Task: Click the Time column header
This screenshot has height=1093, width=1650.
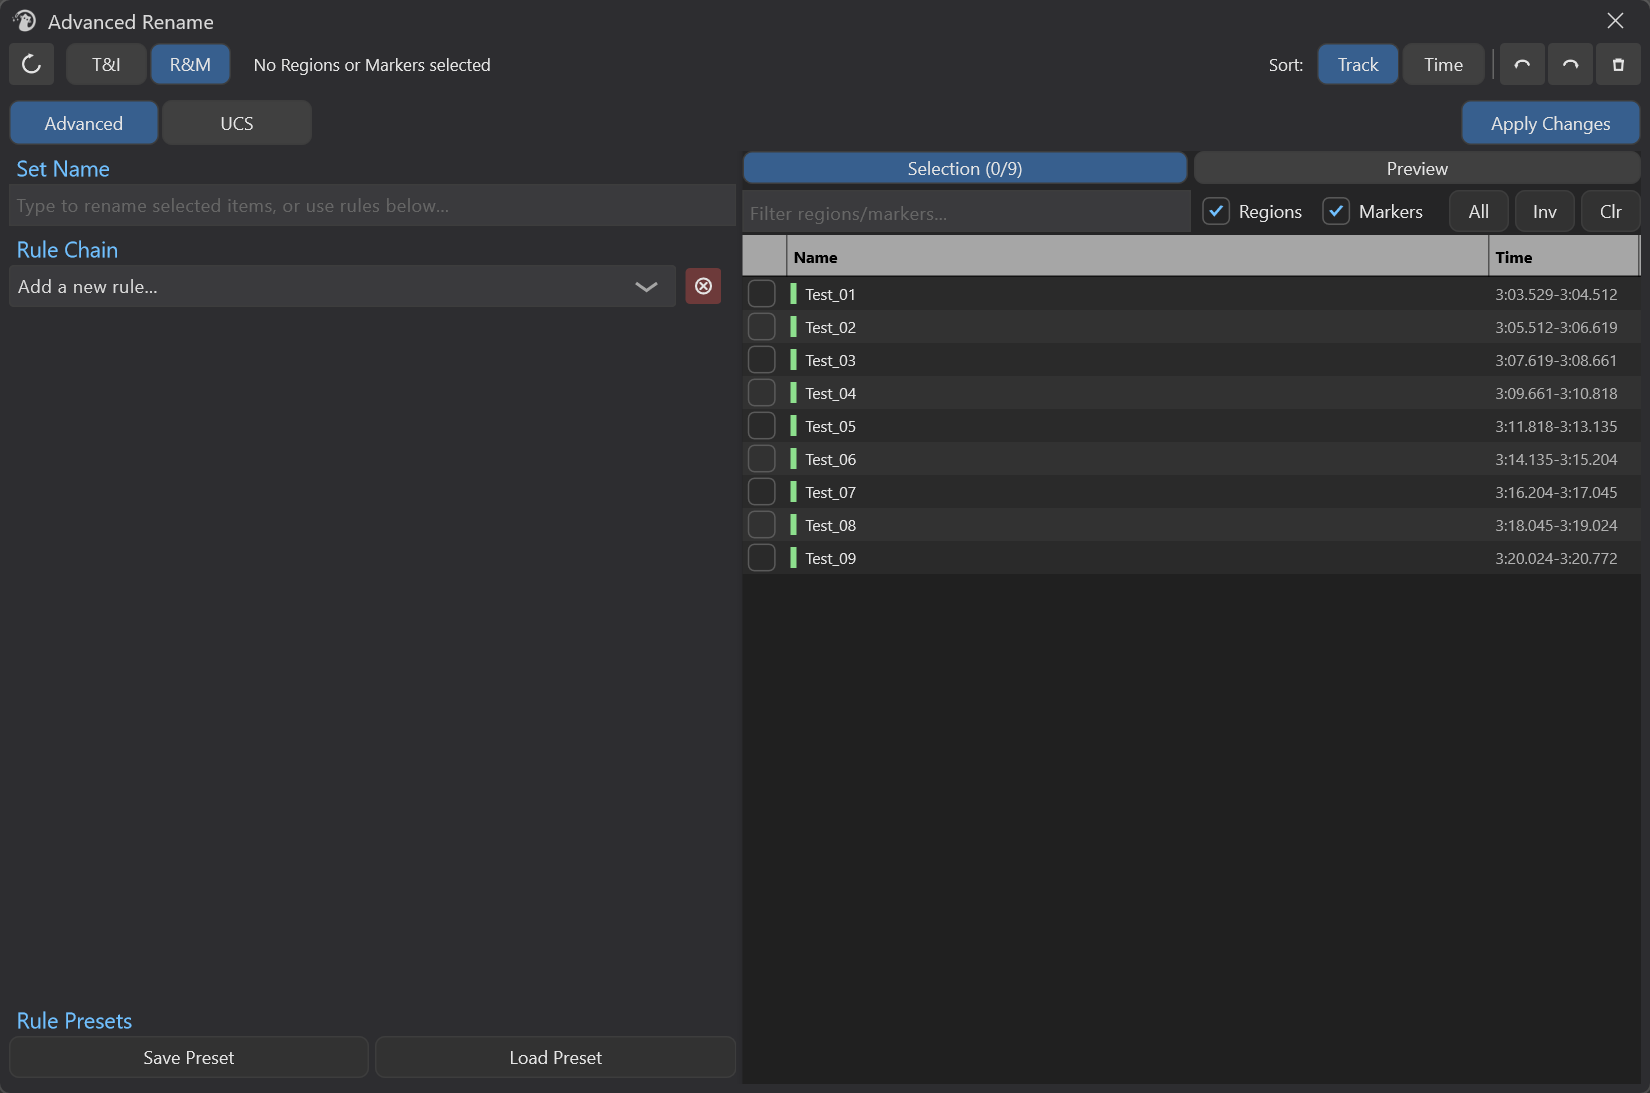Action: (x=1564, y=257)
